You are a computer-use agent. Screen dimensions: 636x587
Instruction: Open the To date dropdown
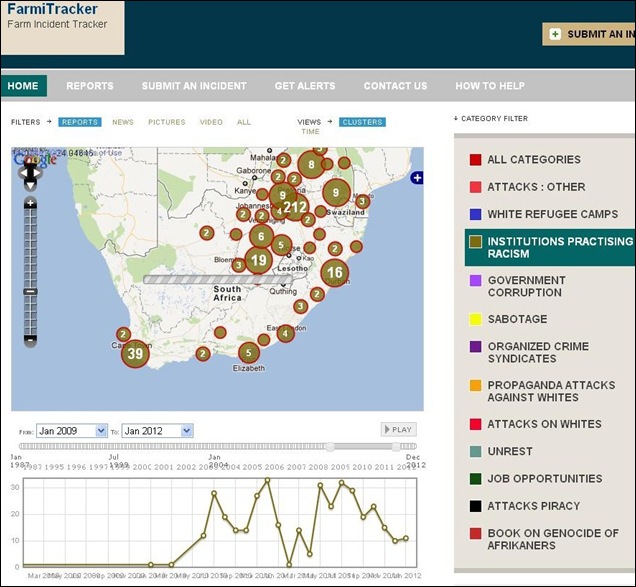(157, 430)
